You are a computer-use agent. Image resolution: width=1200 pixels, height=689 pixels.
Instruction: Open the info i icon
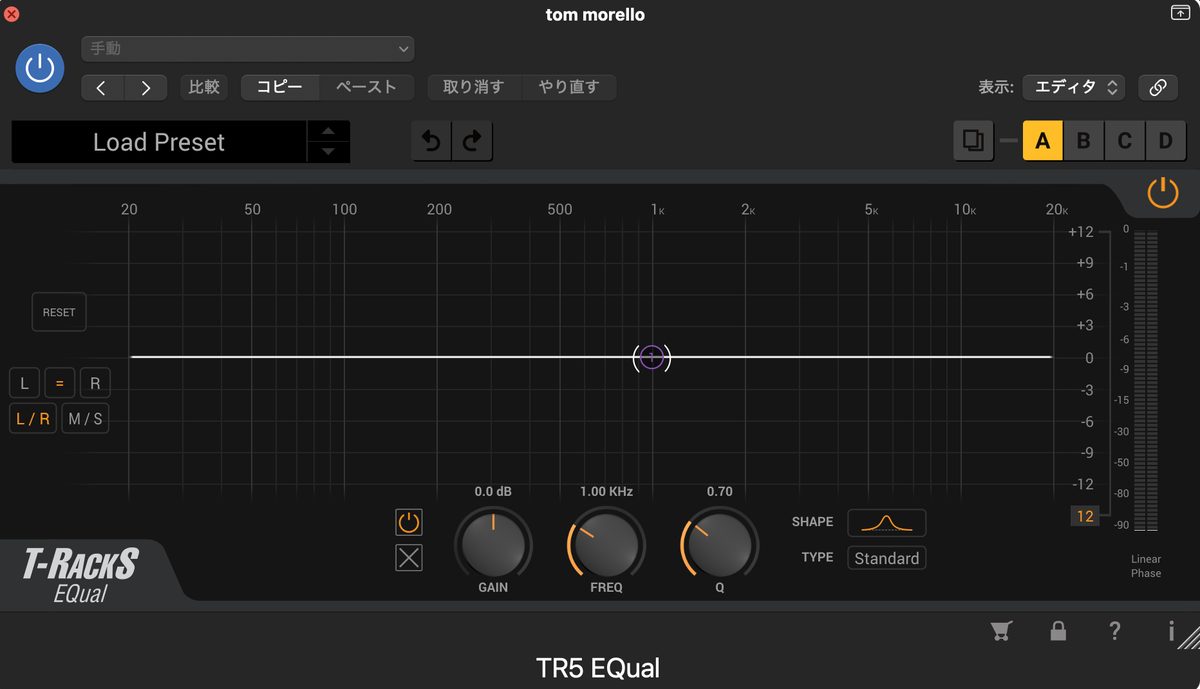click(1171, 630)
